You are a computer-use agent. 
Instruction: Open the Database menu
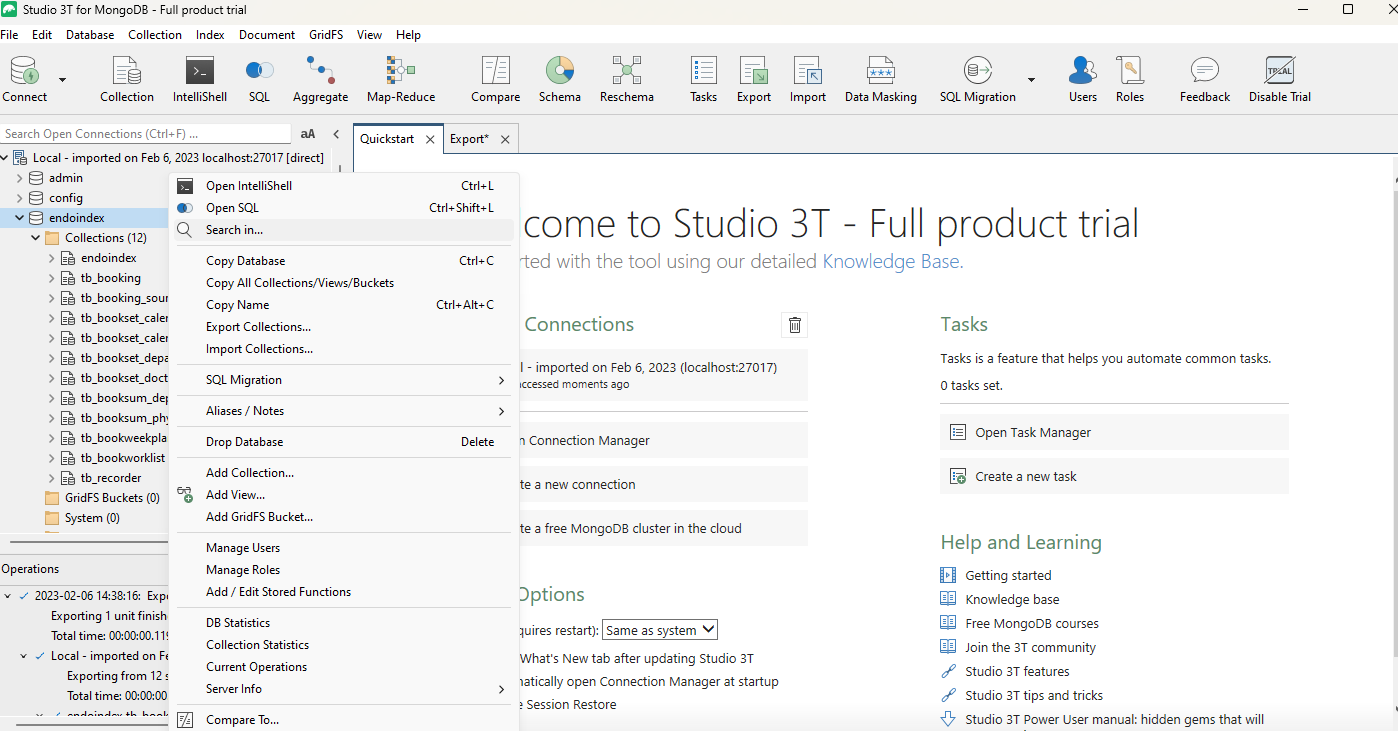(90, 34)
